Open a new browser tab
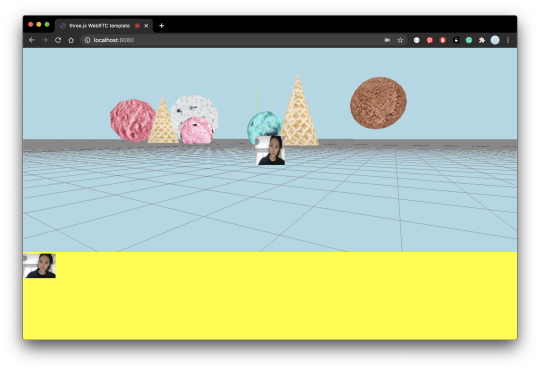This screenshot has width=540, height=370. click(x=162, y=26)
